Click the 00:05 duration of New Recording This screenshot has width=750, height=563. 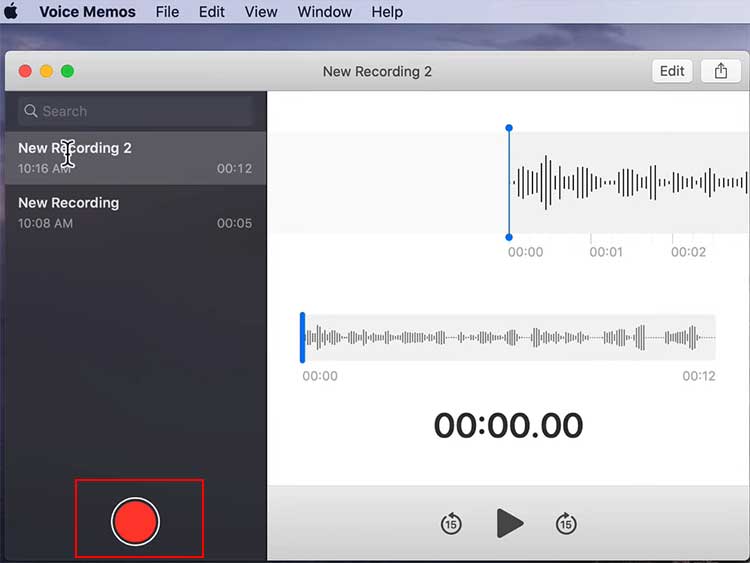(x=234, y=223)
